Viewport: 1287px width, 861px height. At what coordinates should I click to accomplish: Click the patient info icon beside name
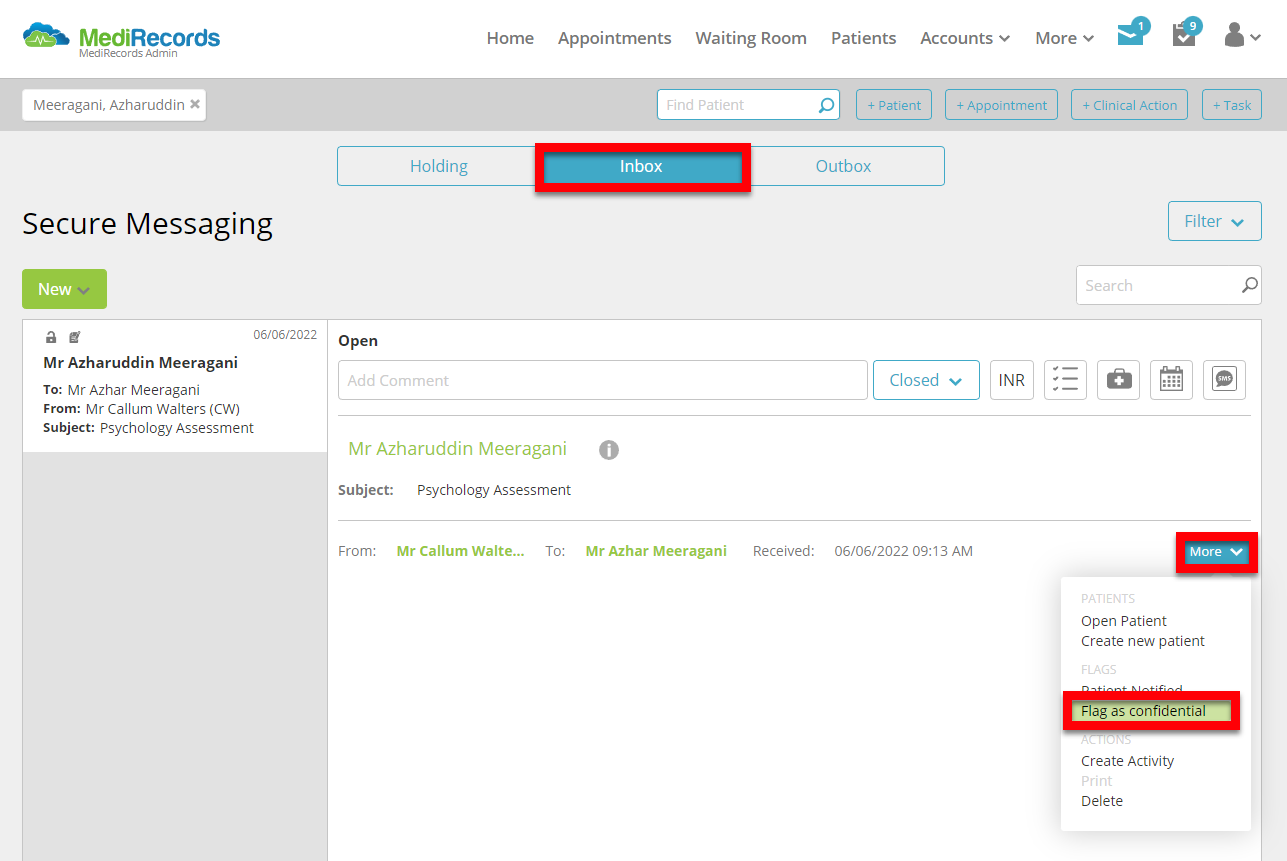(609, 450)
